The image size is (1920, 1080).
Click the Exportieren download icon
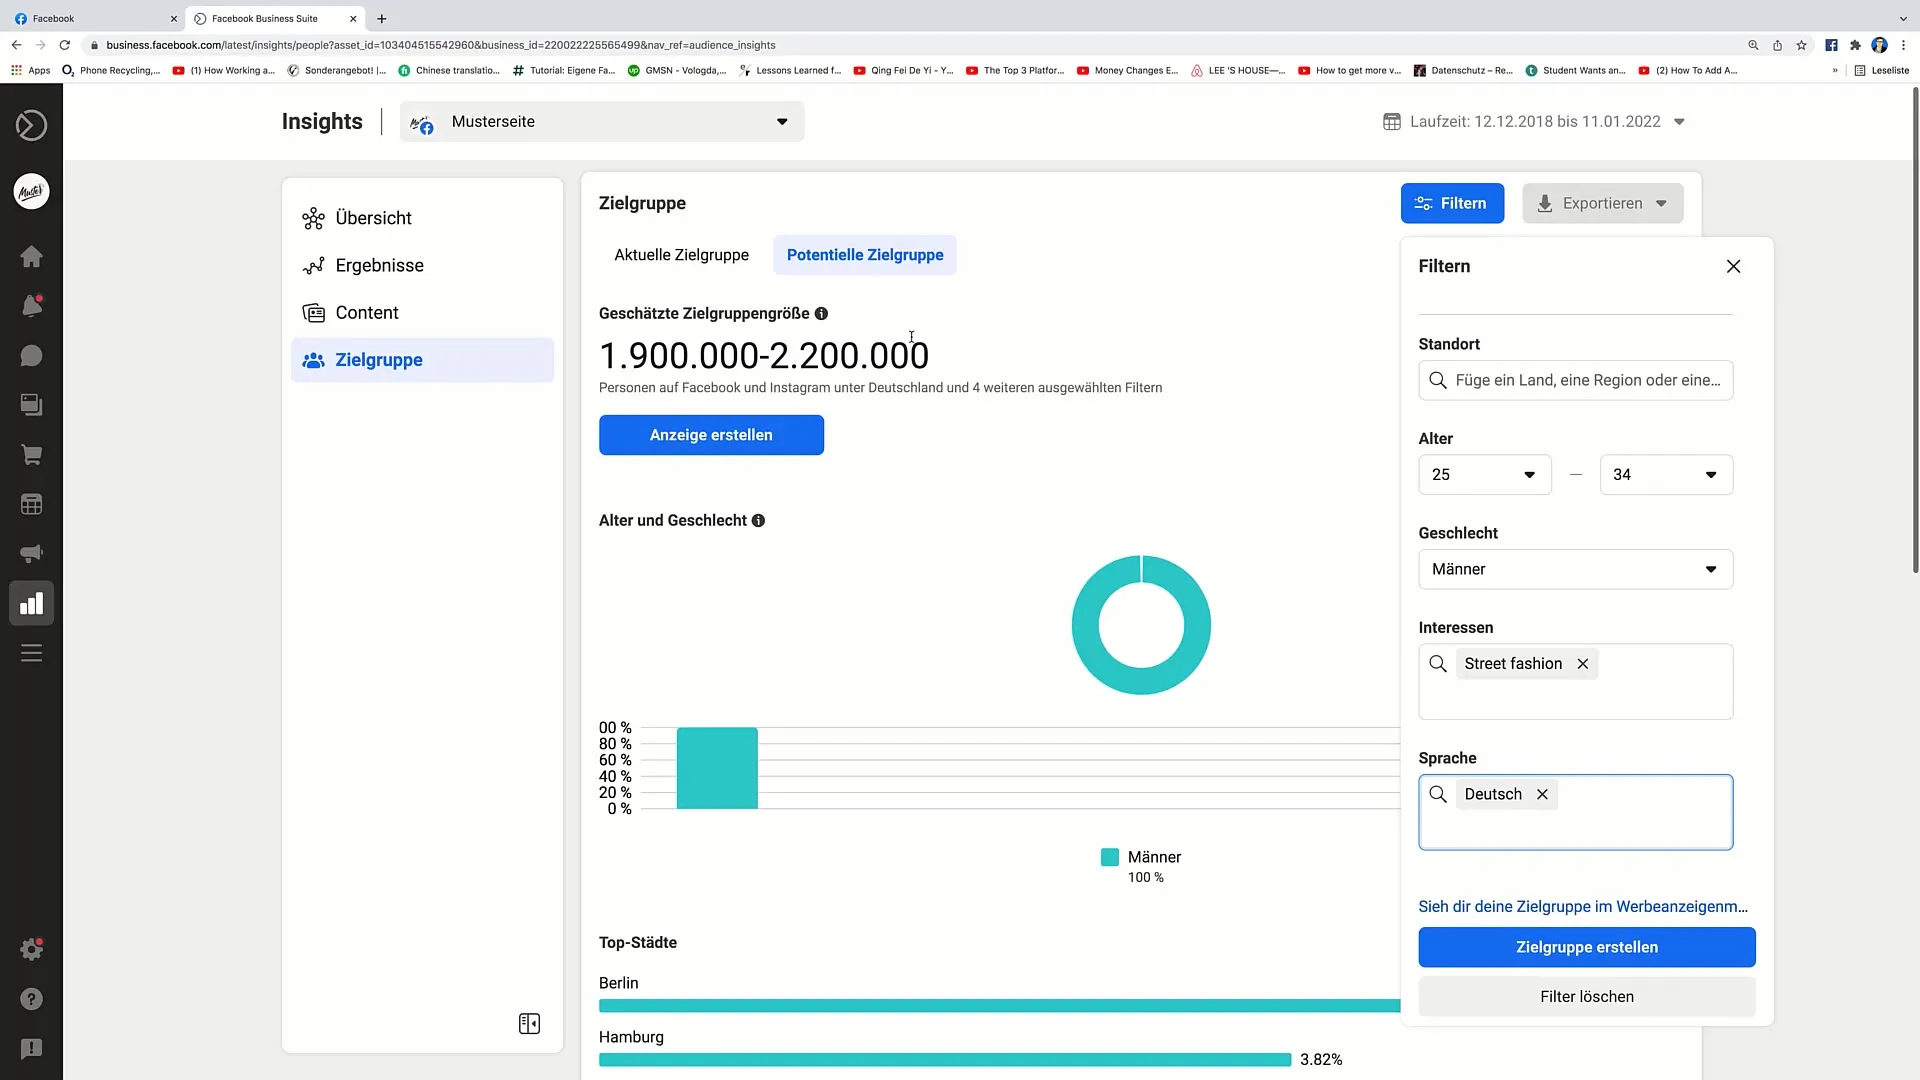point(1543,203)
